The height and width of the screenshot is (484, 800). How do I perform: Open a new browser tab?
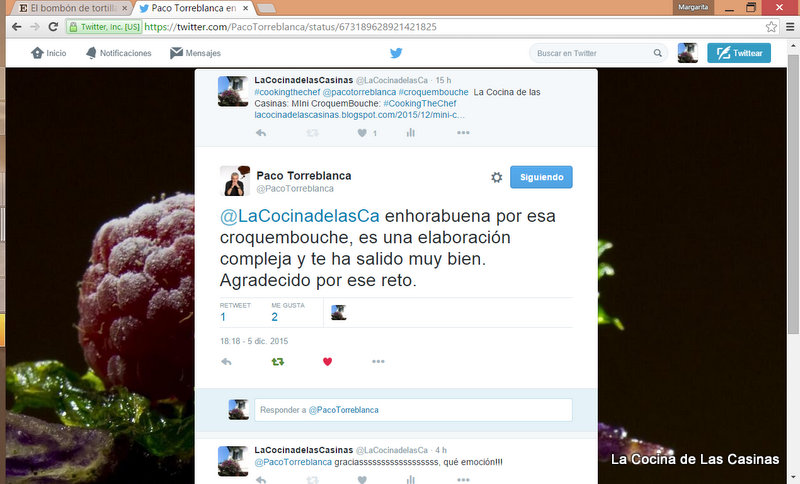point(266,8)
